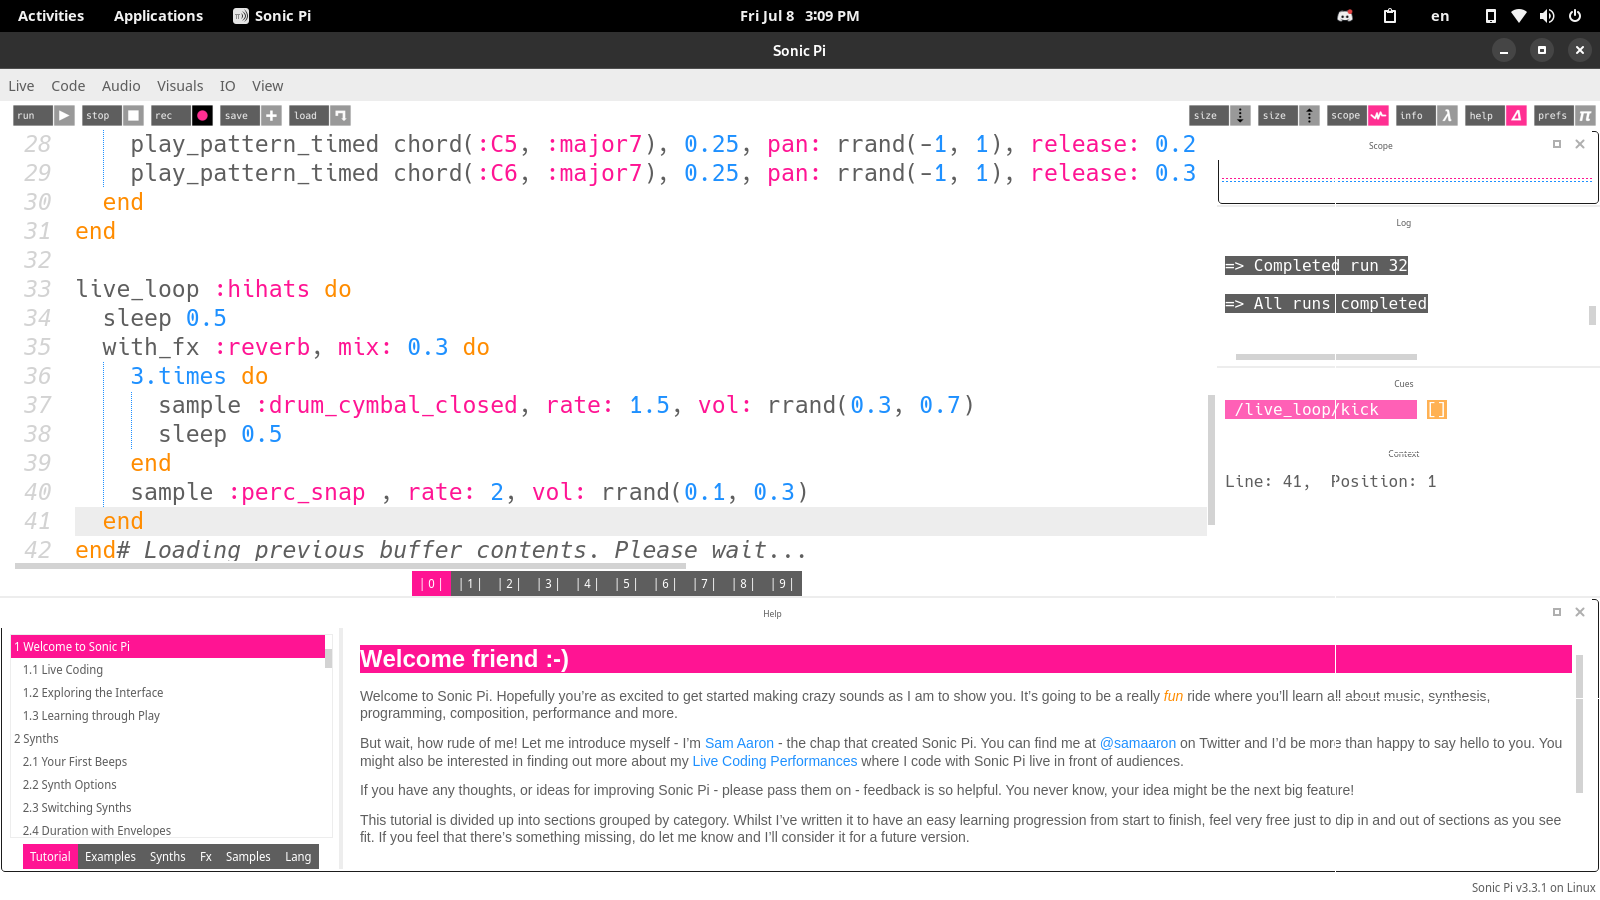
Task: Click line 37 of the code editor
Action: [400, 405]
